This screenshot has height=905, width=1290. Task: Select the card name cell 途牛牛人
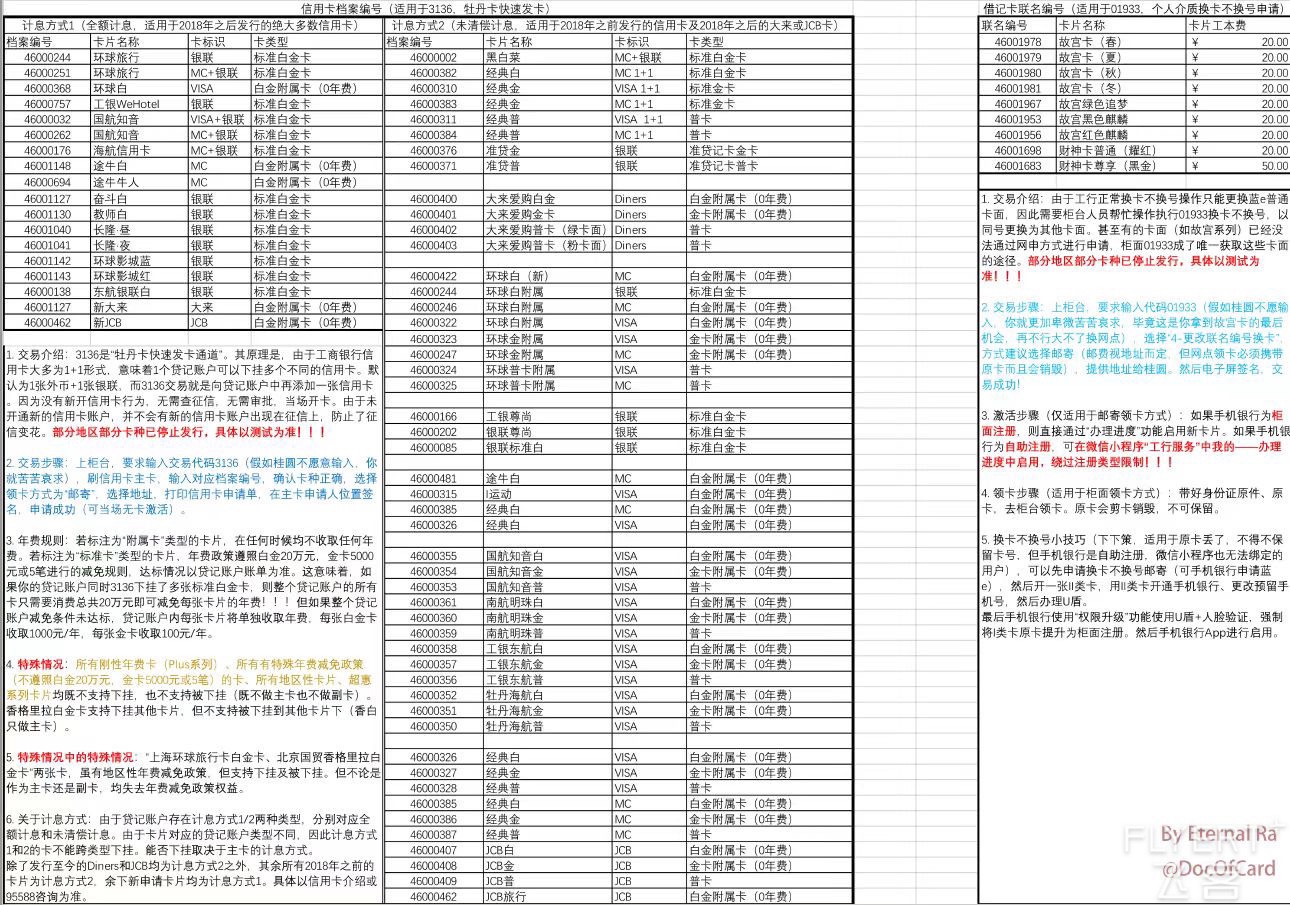[139, 183]
